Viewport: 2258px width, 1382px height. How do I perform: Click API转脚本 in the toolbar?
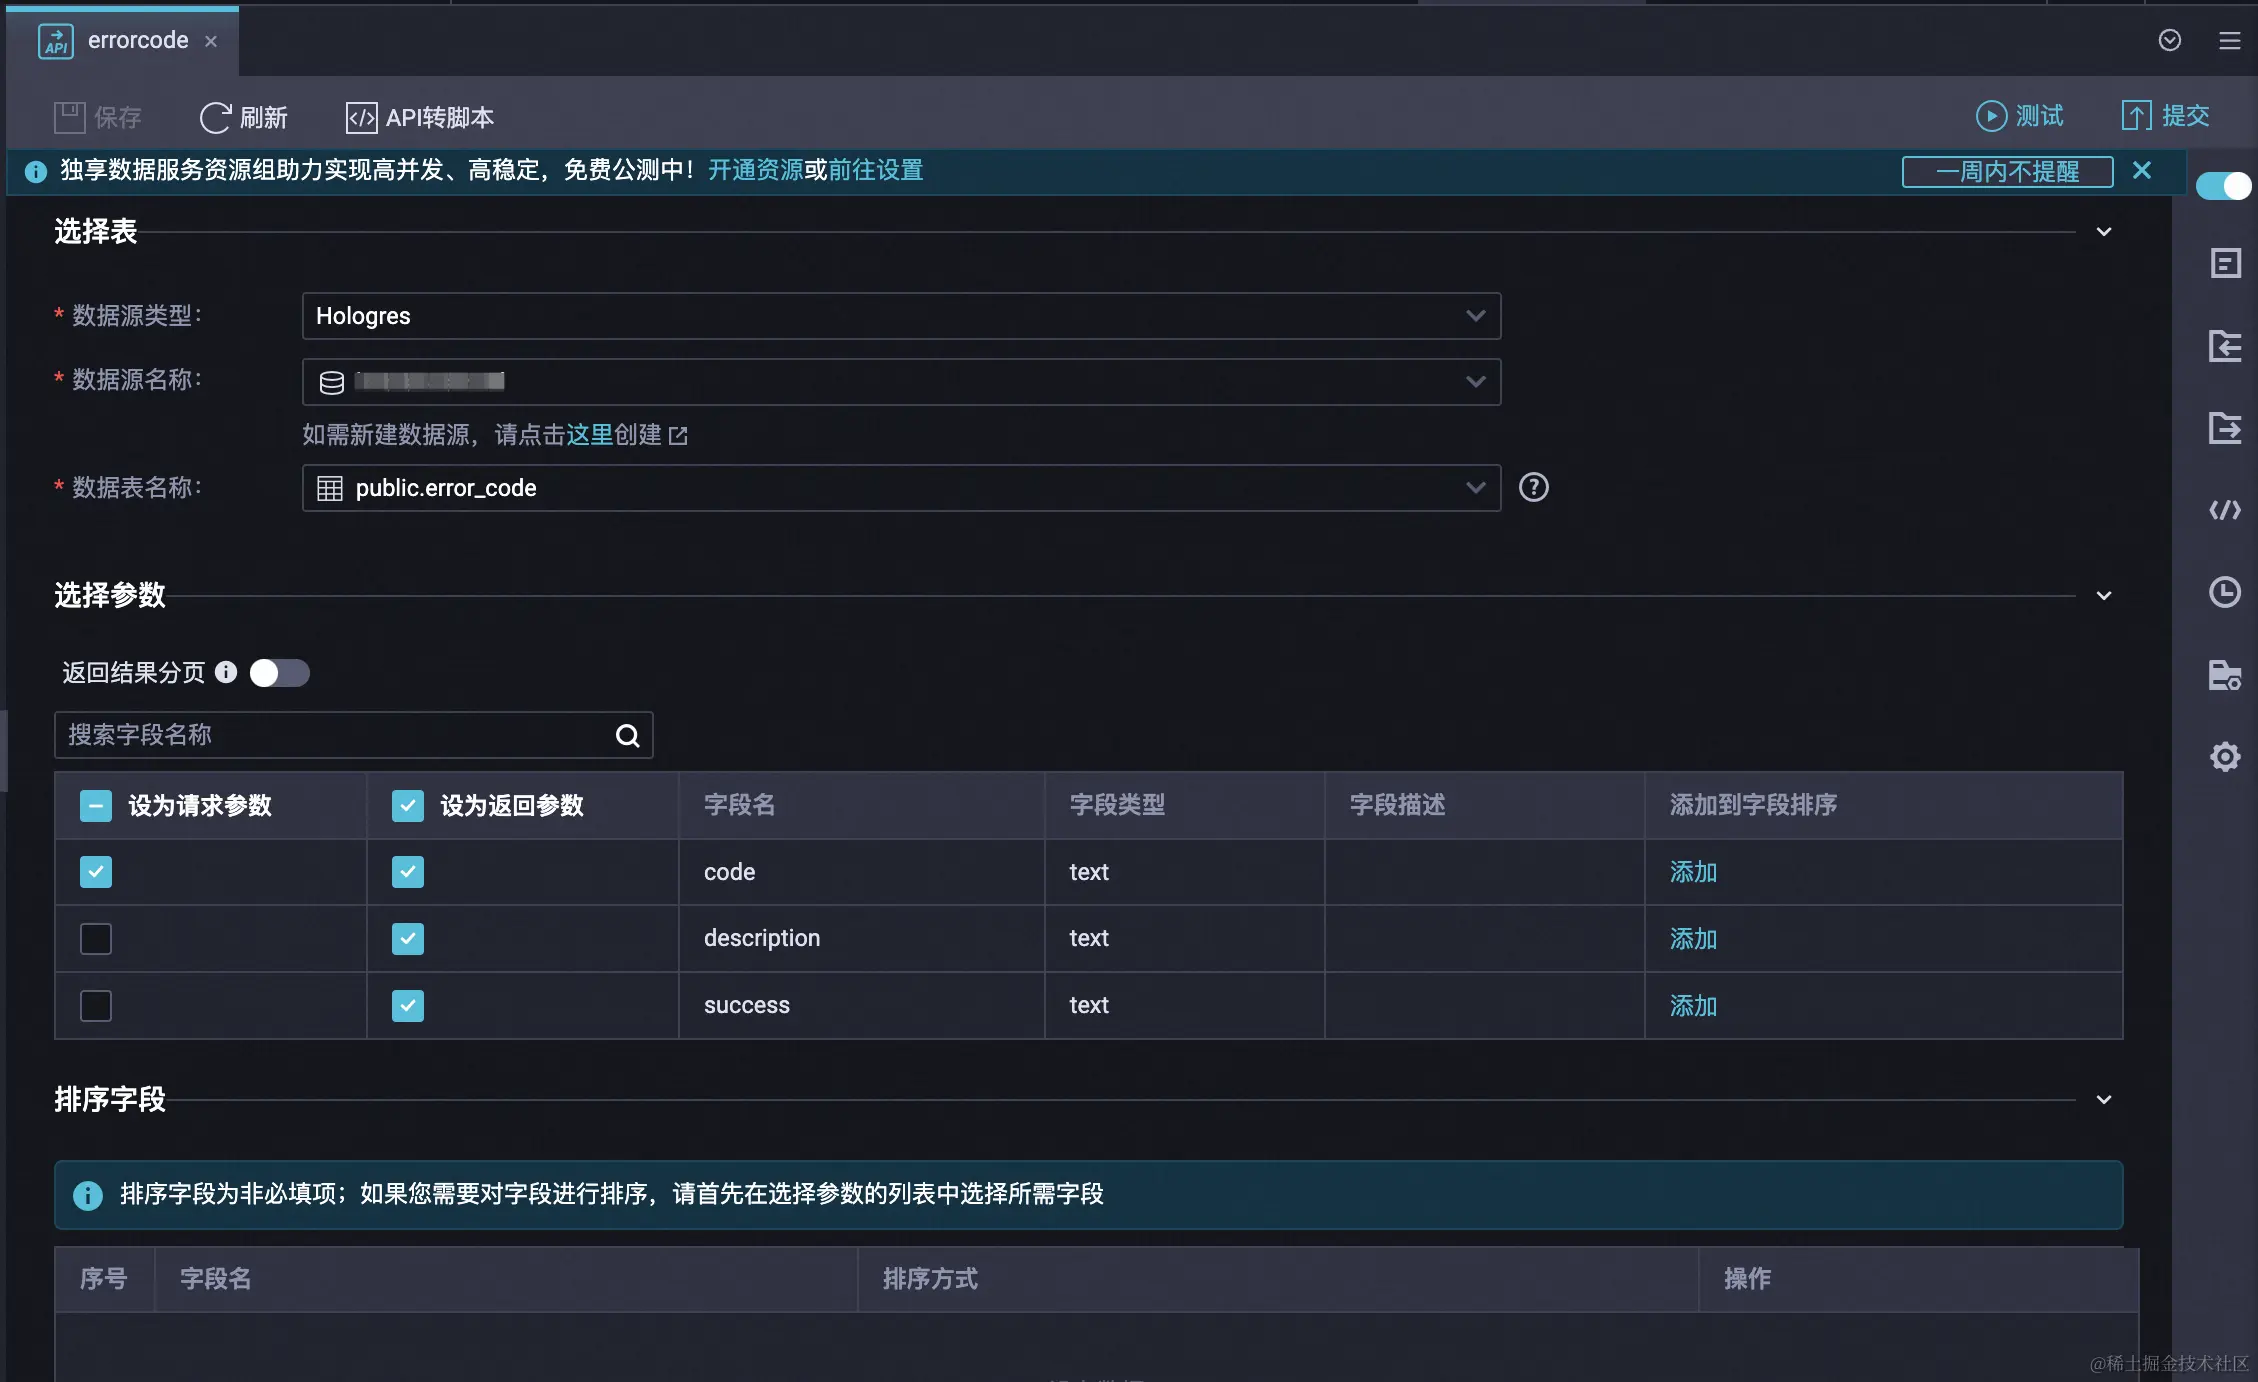pyautogui.click(x=420, y=118)
